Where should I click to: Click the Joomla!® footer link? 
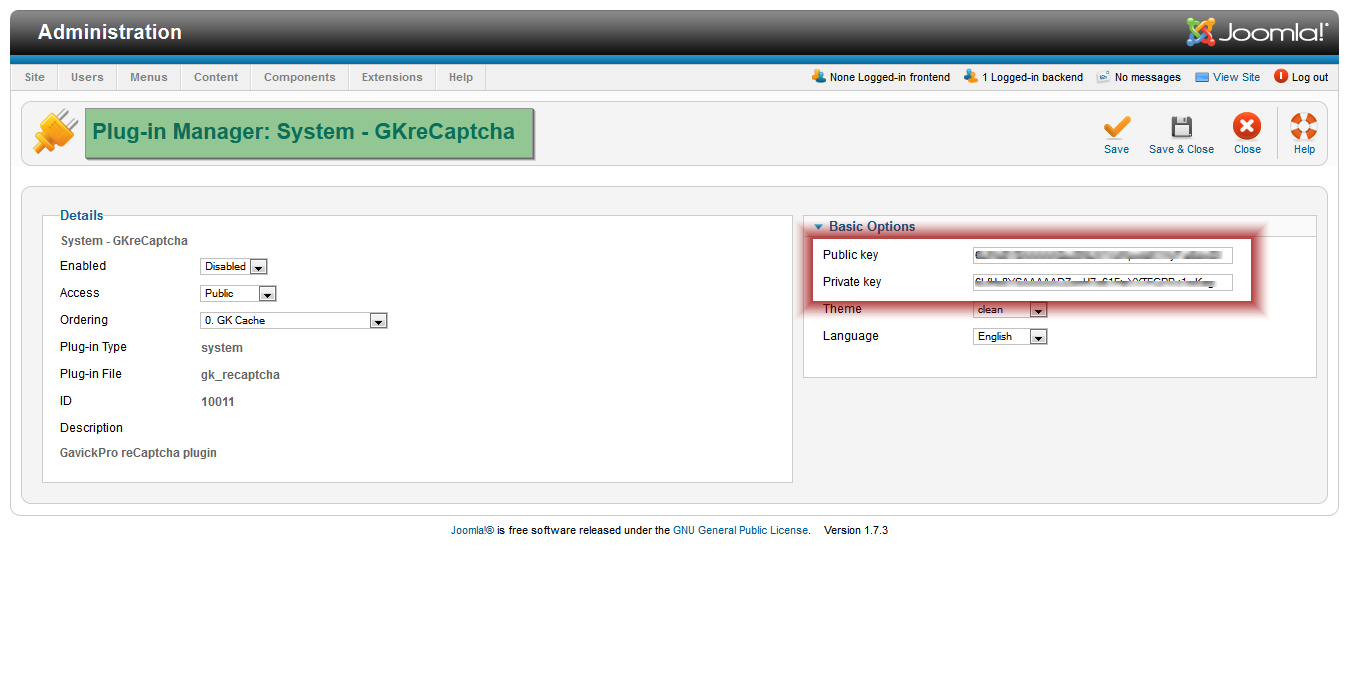pos(472,530)
